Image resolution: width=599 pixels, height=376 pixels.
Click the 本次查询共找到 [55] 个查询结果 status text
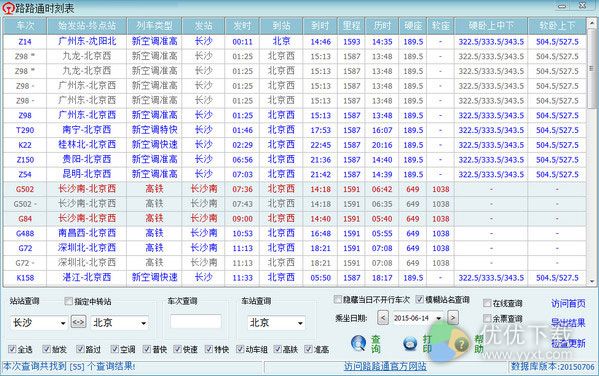(x=69, y=366)
